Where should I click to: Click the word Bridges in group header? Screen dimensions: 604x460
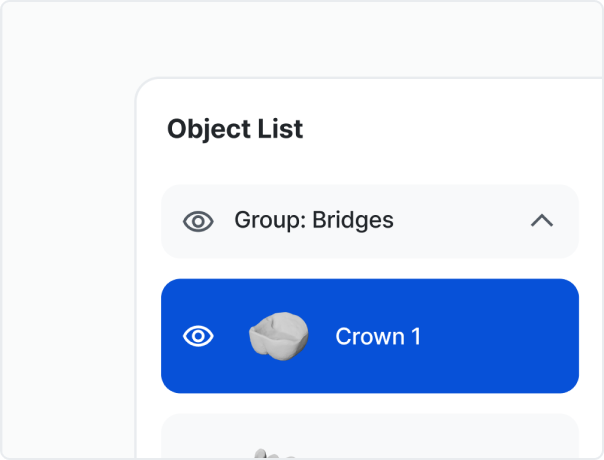(353, 220)
